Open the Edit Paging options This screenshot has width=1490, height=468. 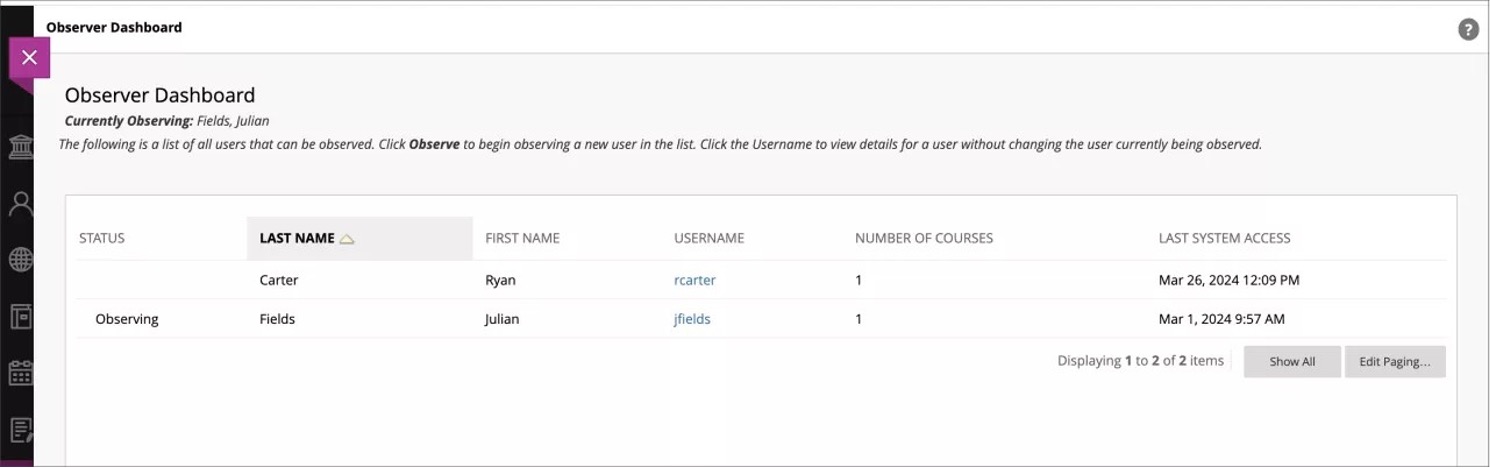pyautogui.click(x=1394, y=362)
